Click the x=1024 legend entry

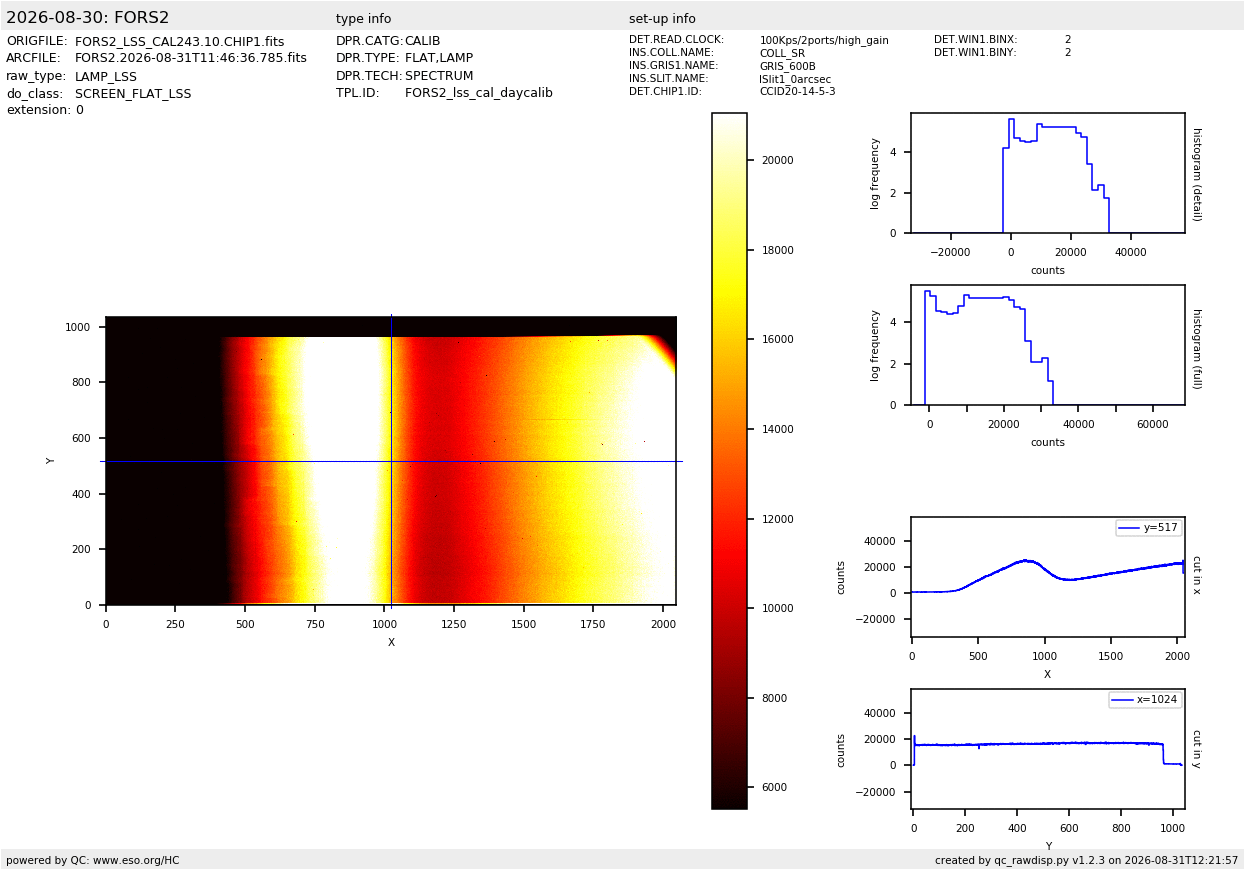1145,700
